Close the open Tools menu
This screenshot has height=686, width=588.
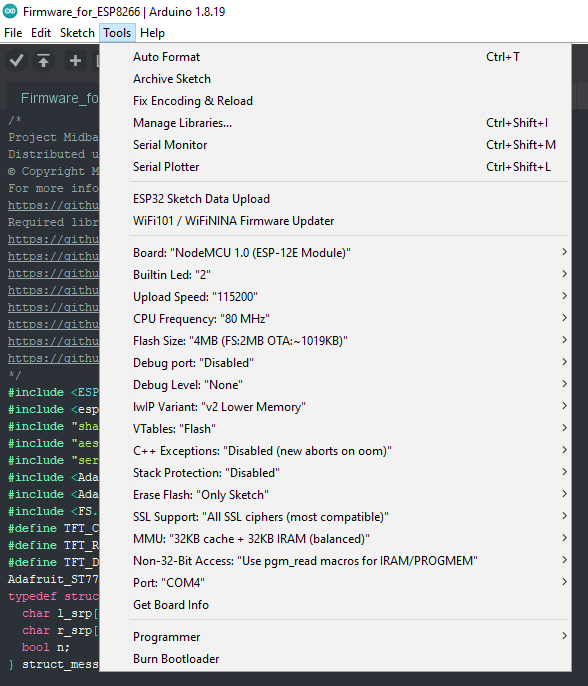(117, 33)
